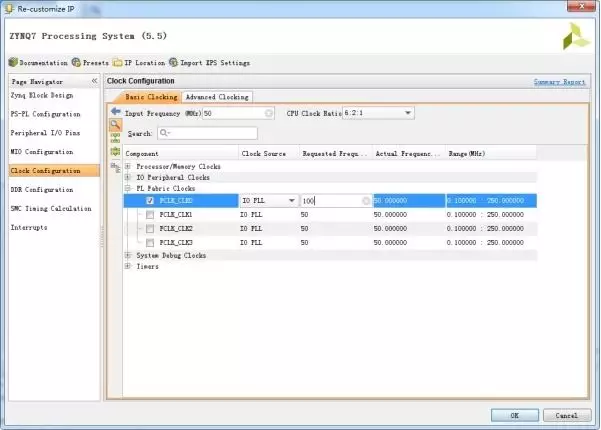
Task: Click the Component column header
Action: point(181,153)
